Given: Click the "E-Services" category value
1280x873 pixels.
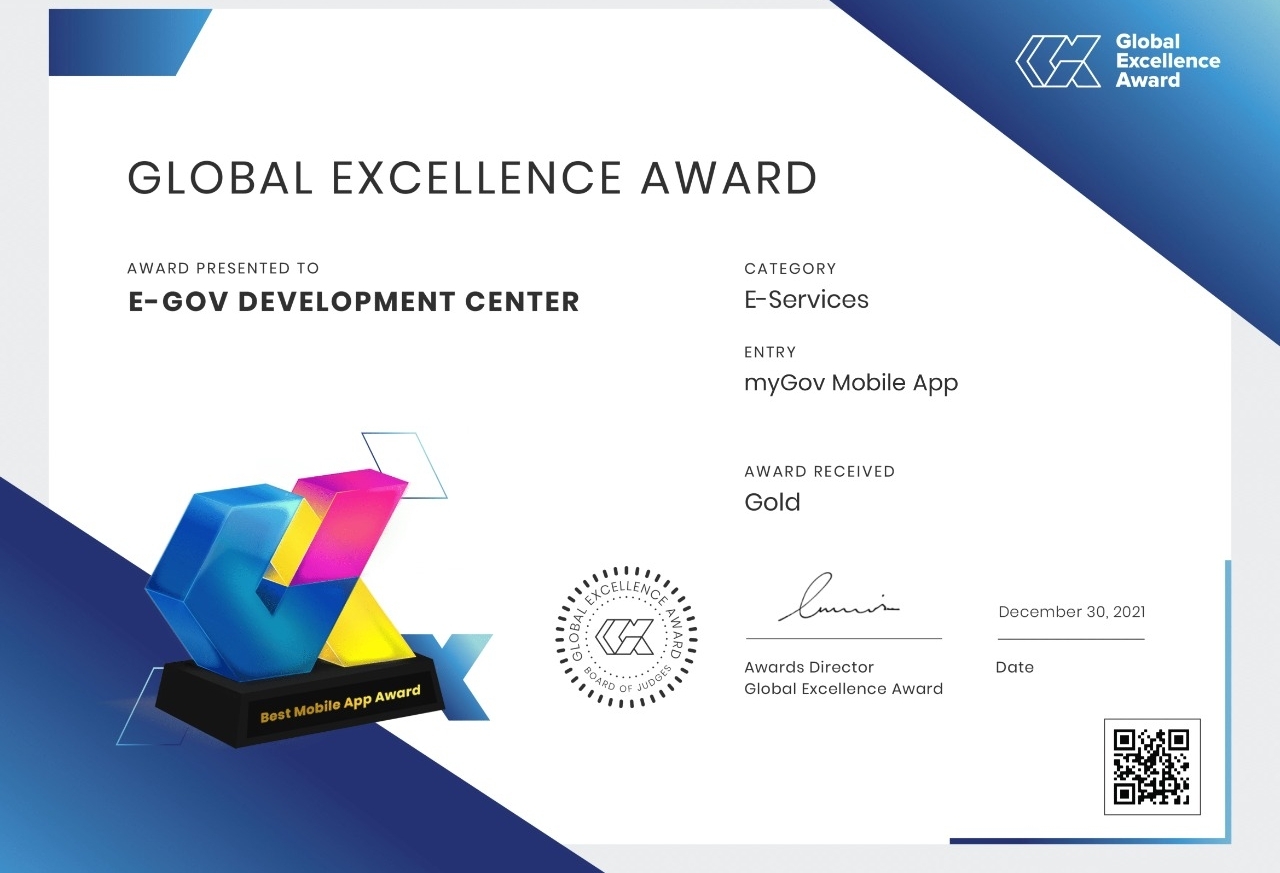Looking at the screenshot, I should pyautogui.click(x=807, y=299).
